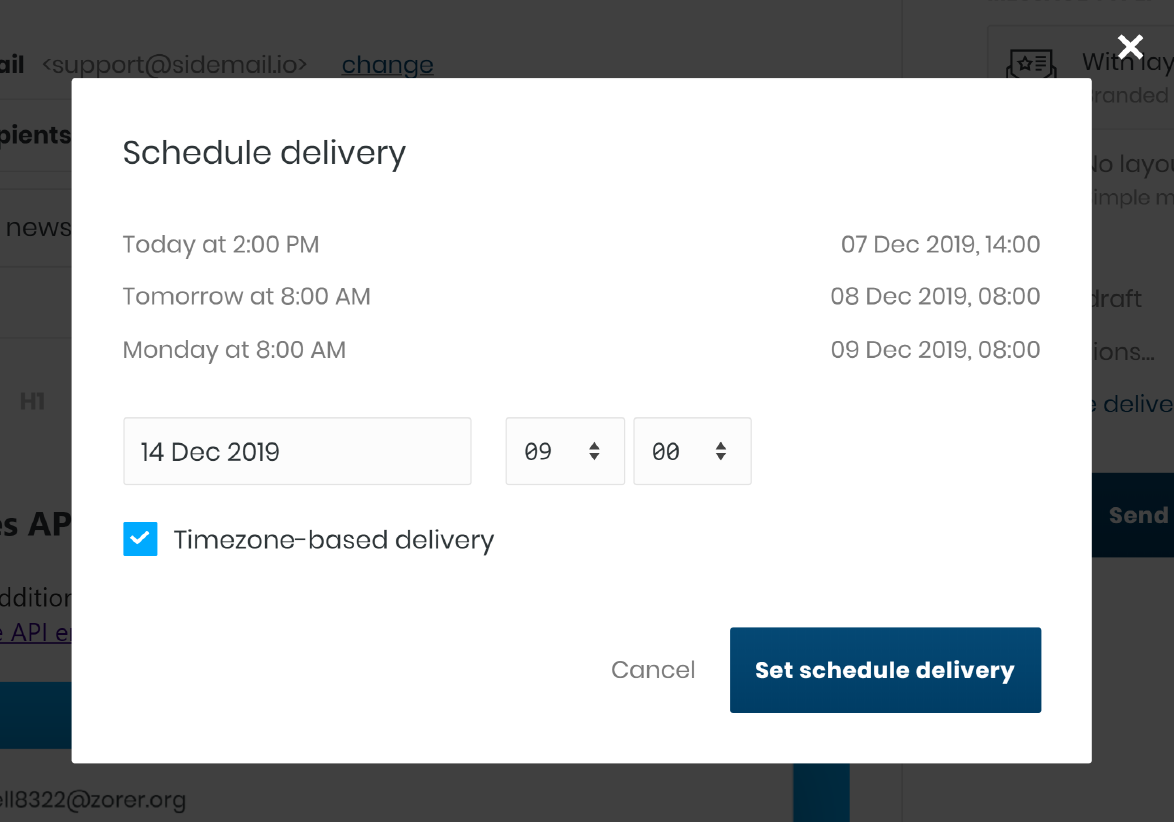Click the Timezone-based delivery label text
This screenshot has height=822, width=1174.
click(x=334, y=540)
